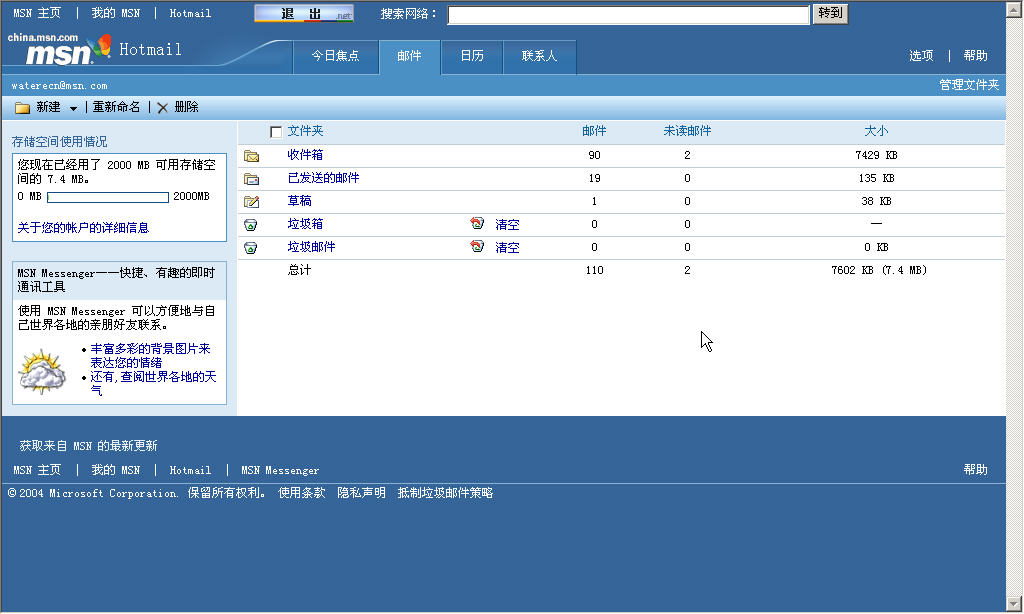Click top MSN 主页 link

[37, 13]
